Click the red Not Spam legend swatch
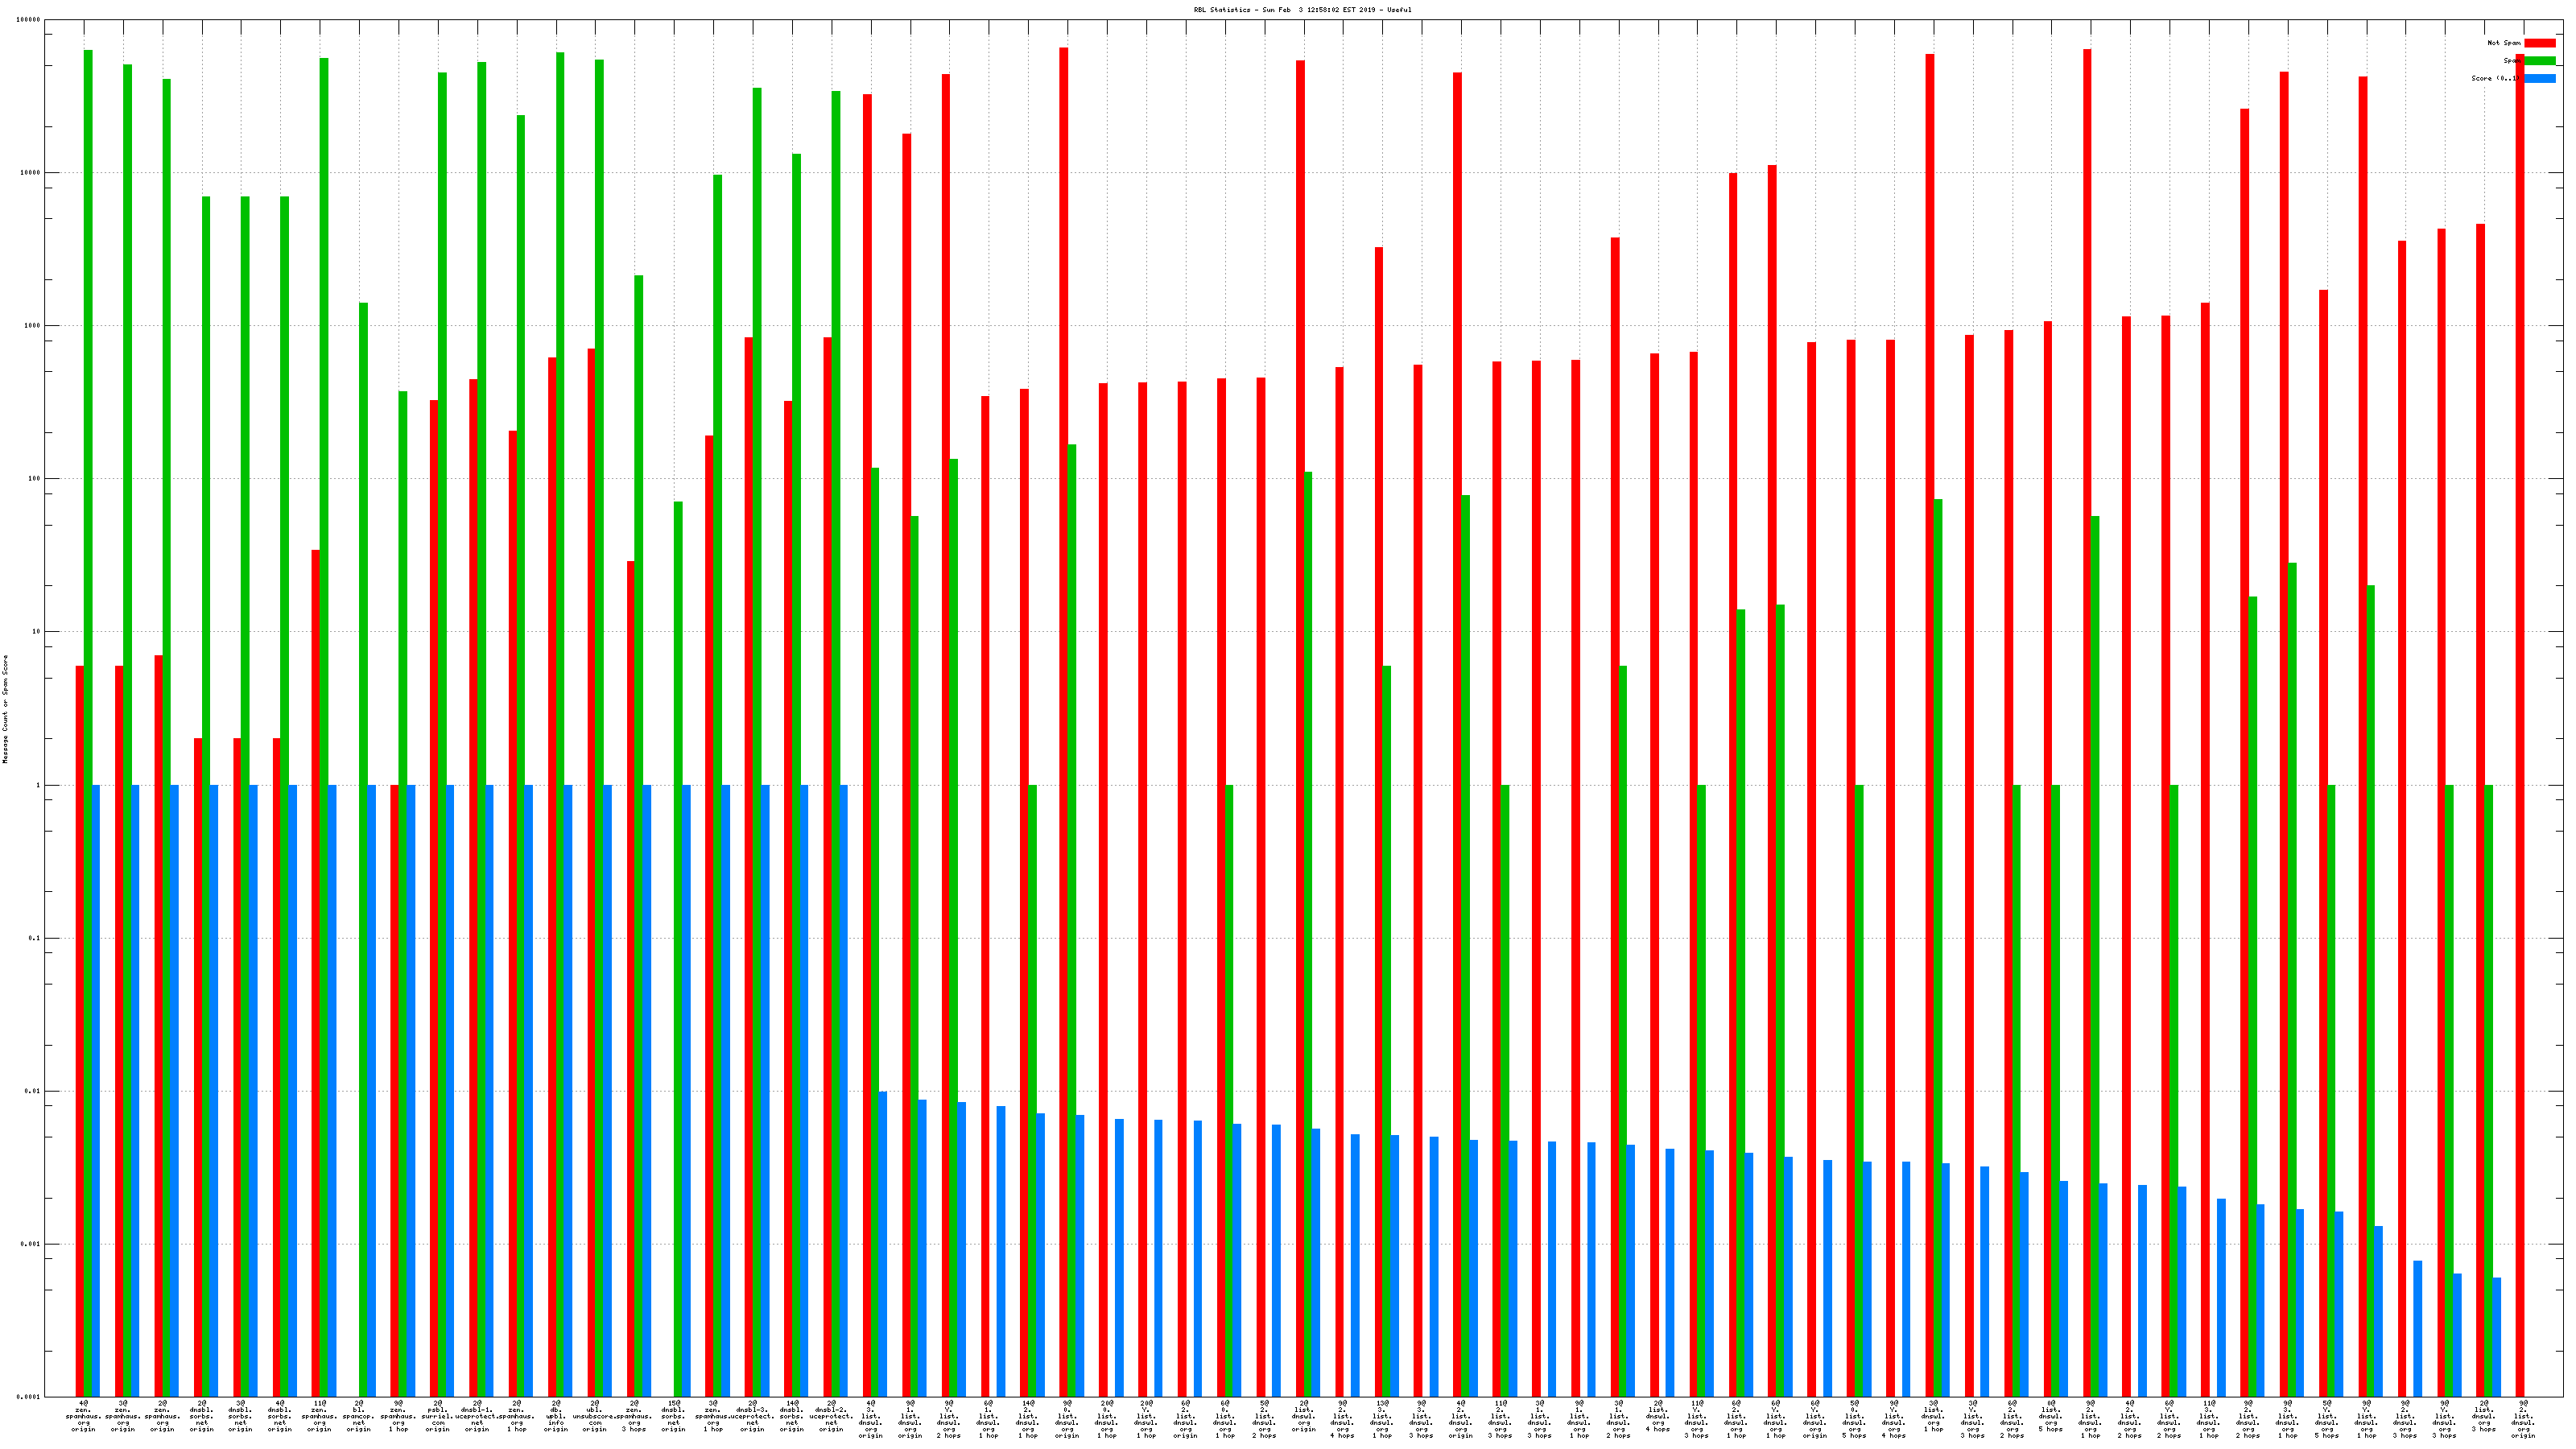This screenshot has height=1449, width=2576. pos(2539,43)
